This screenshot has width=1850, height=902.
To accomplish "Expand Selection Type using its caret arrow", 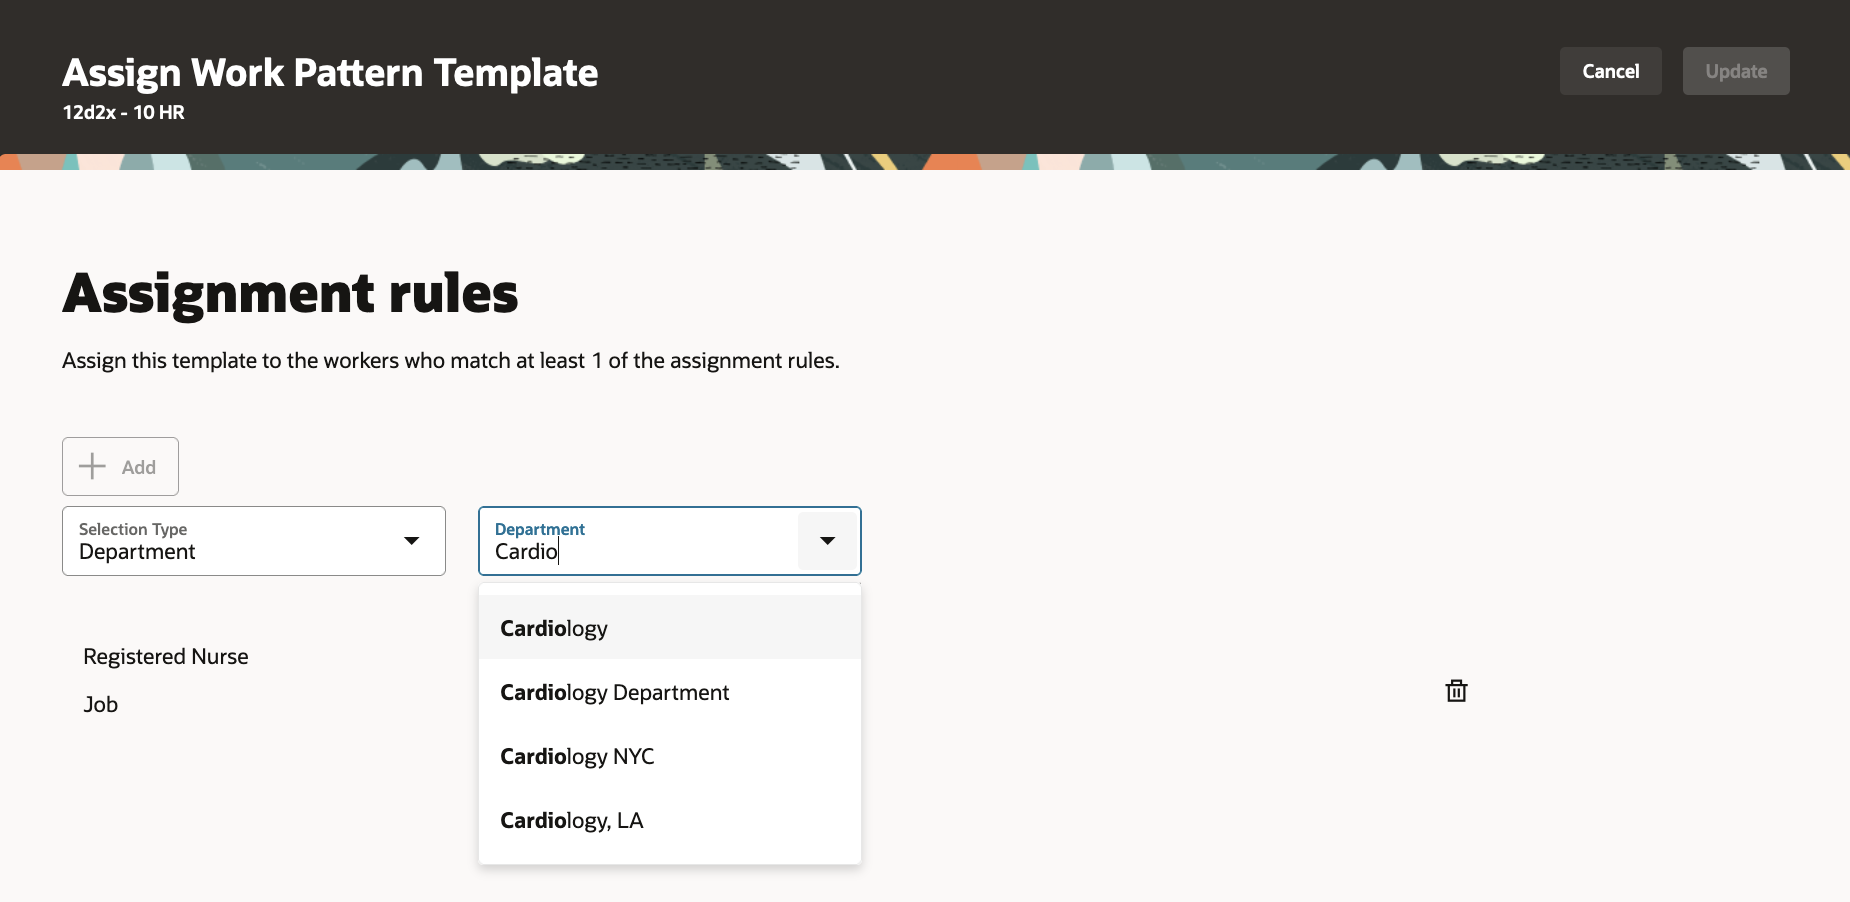I will tap(411, 541).
